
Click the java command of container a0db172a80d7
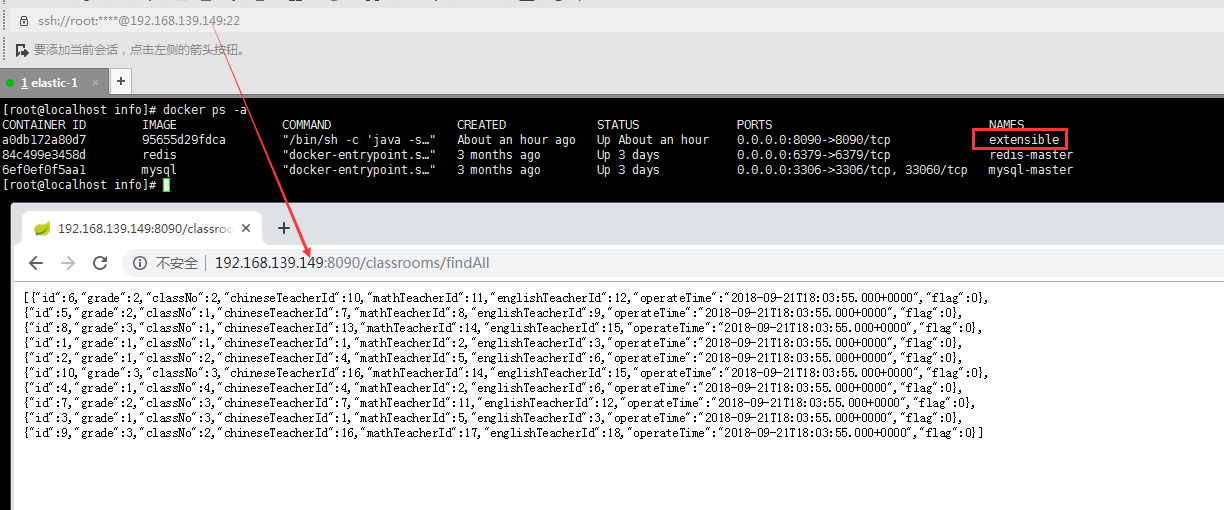click(x=359, y=140)
